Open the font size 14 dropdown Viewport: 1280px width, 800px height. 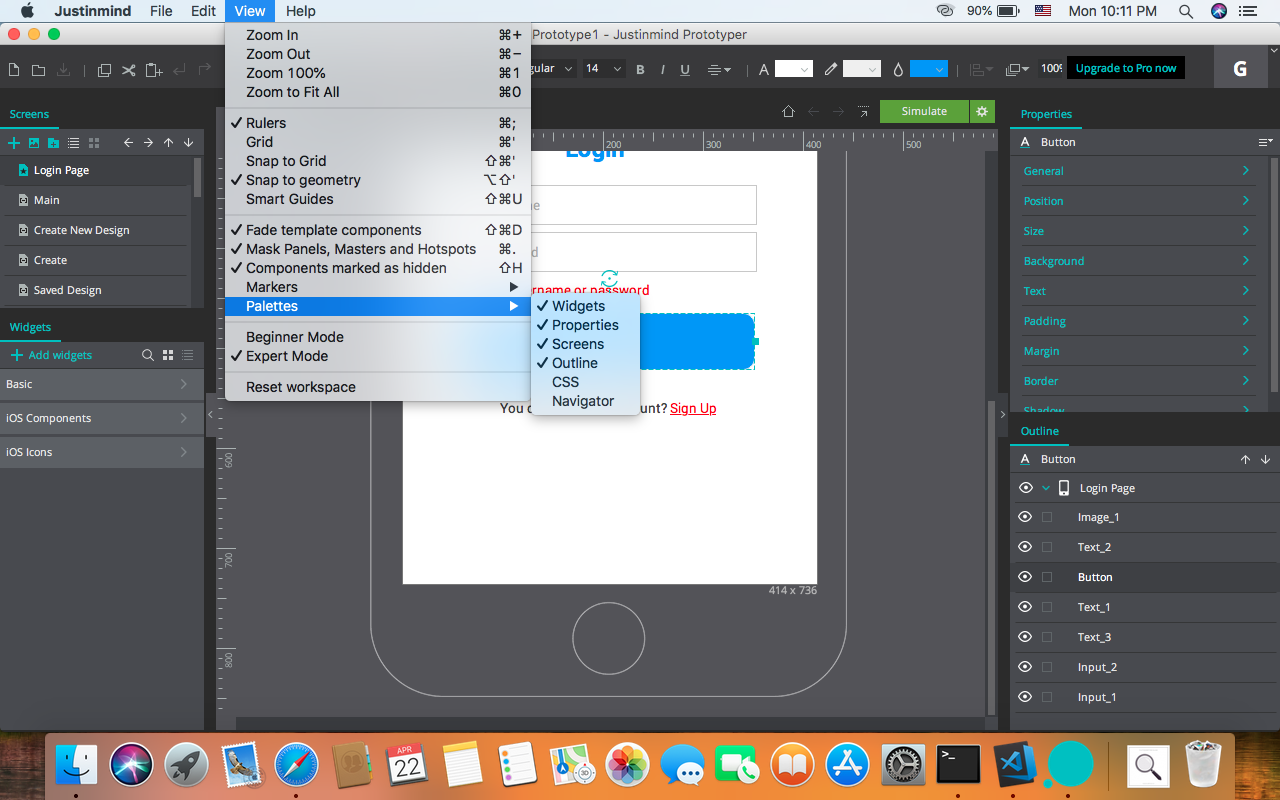603,69
